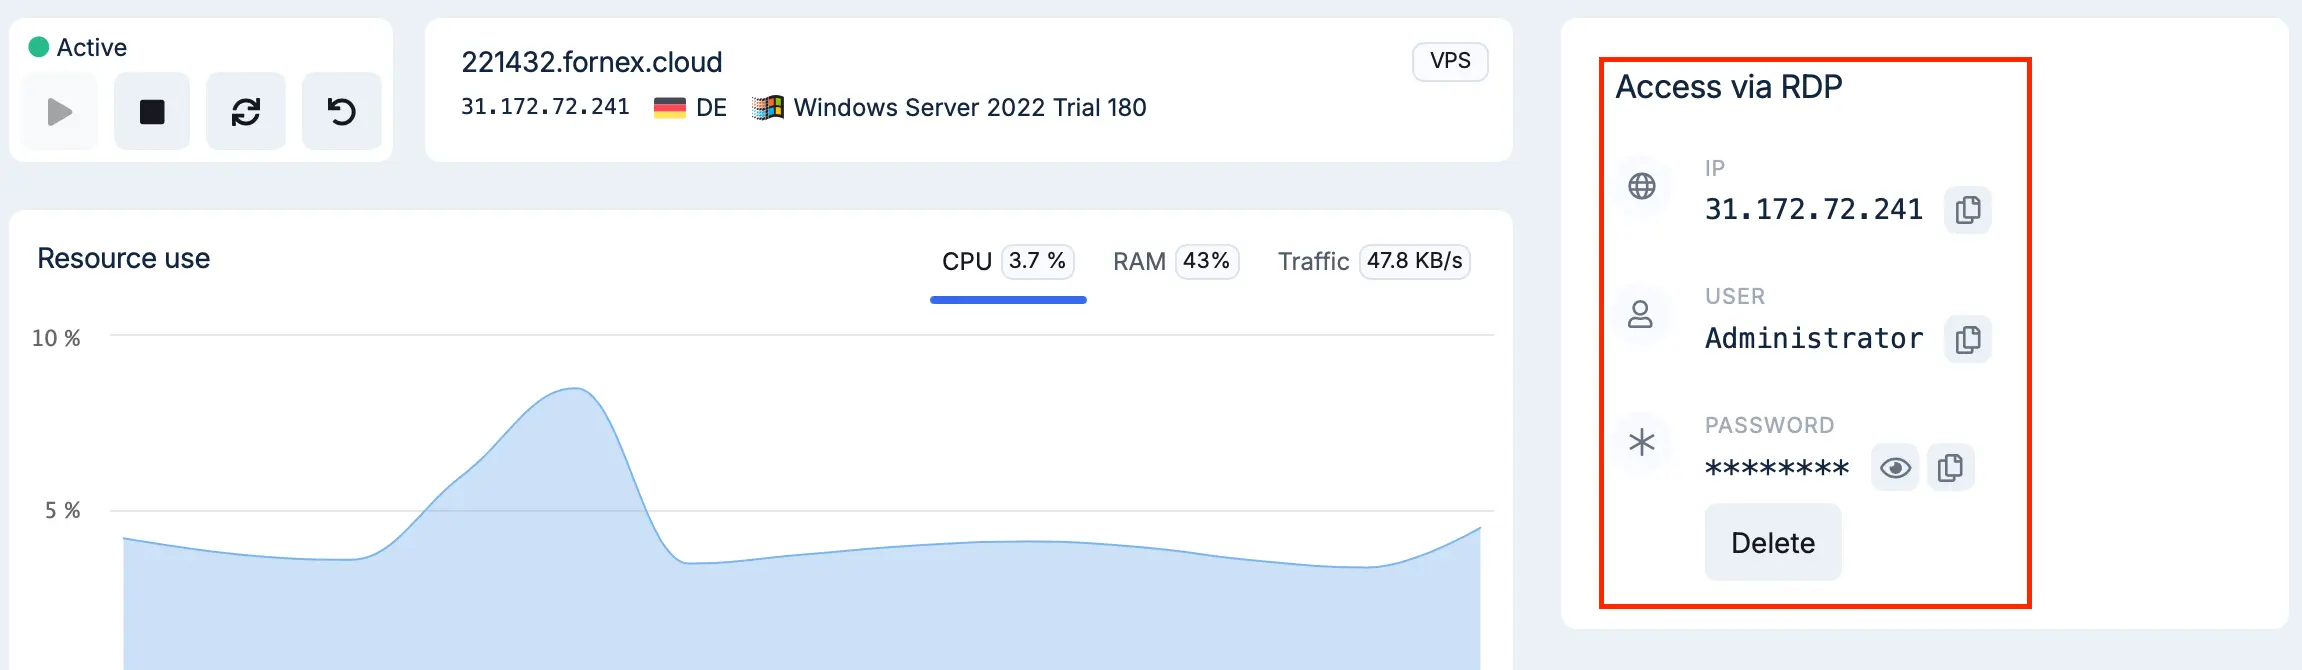Click the asterisk icon beside PASSWORD
This screenshot has height=670, width=2302.
coord(1642,442)
